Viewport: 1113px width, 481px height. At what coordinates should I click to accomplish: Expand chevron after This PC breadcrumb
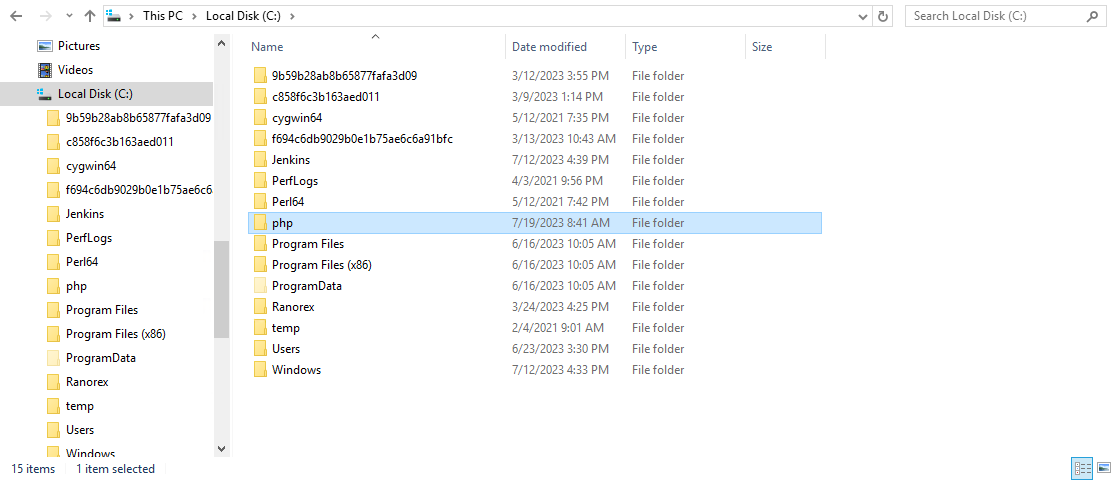[x=194, y=16]
